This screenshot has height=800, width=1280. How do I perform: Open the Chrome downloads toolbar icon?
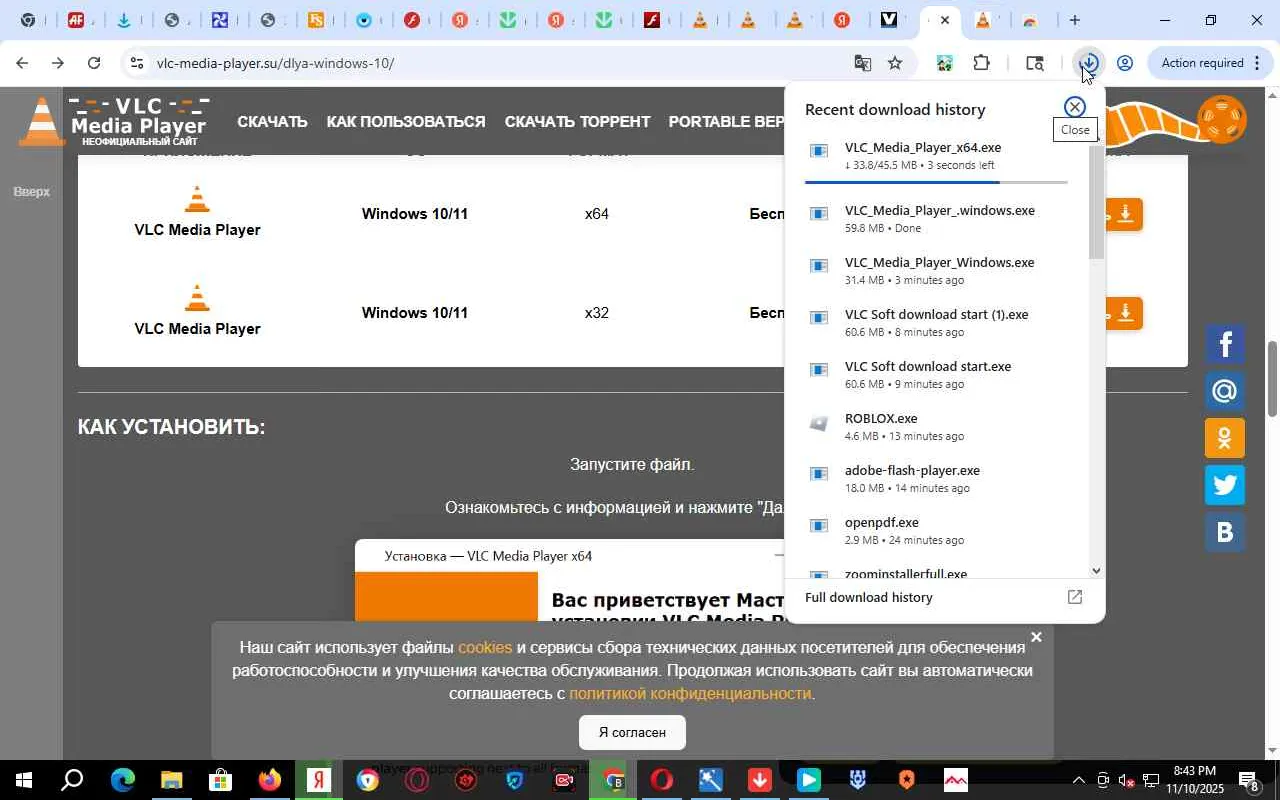pos(1088,63)
